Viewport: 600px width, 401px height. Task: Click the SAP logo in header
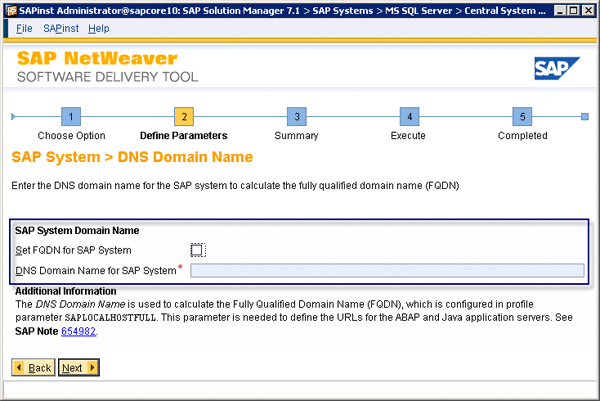[557, 68]
